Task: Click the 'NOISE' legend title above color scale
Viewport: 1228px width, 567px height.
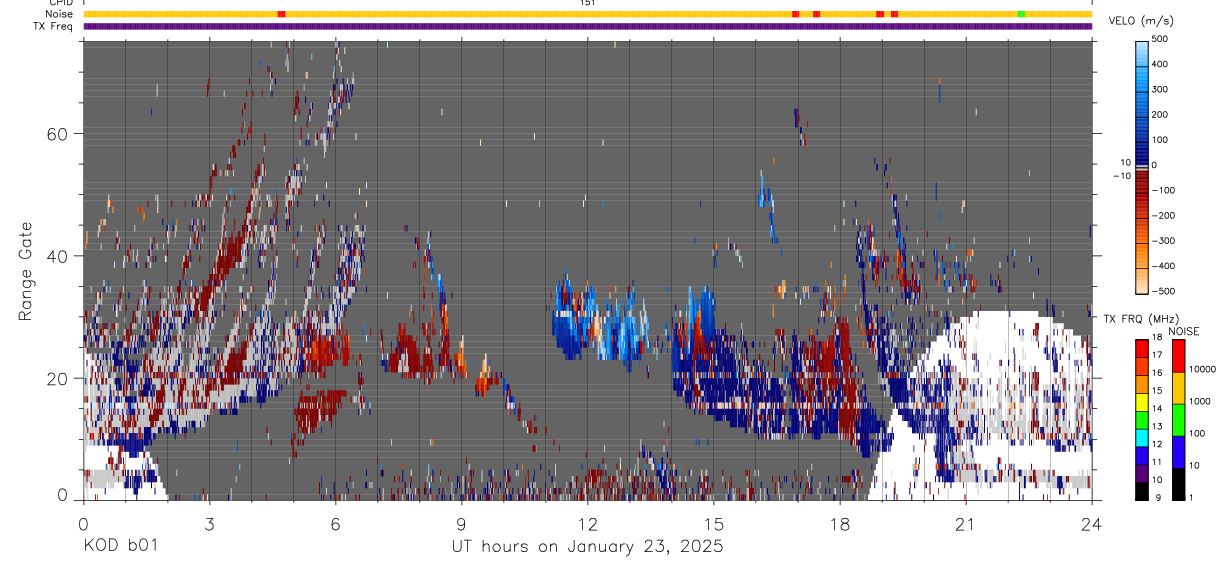Action: [x=1183, y=331]
